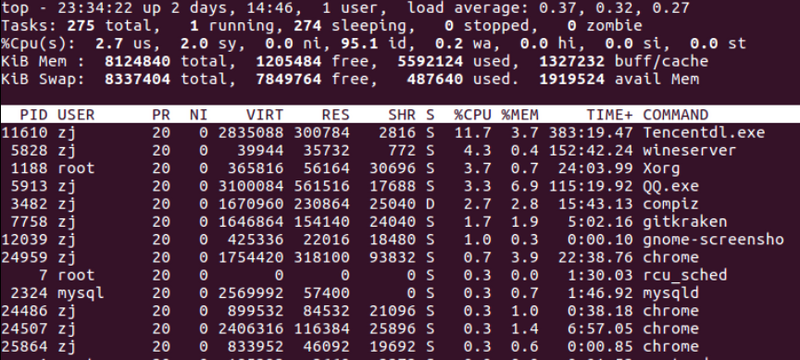Click PID 24959 of chrome

pos(24,258)
